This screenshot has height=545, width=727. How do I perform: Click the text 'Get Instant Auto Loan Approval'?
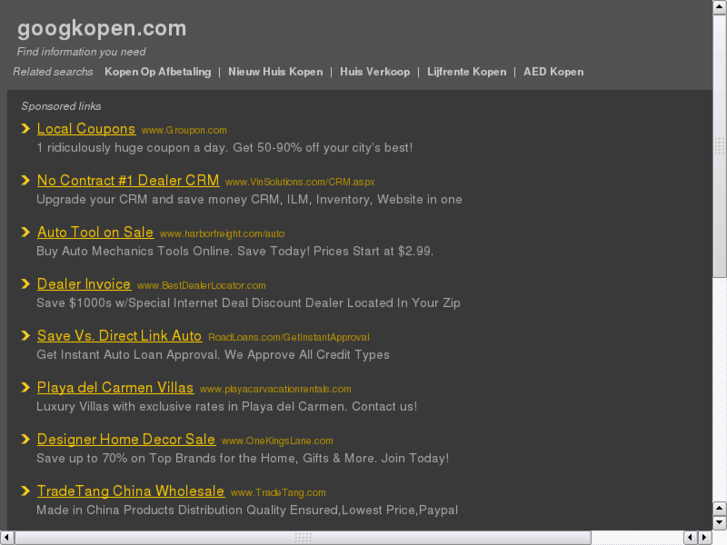[x=128, y=355]
